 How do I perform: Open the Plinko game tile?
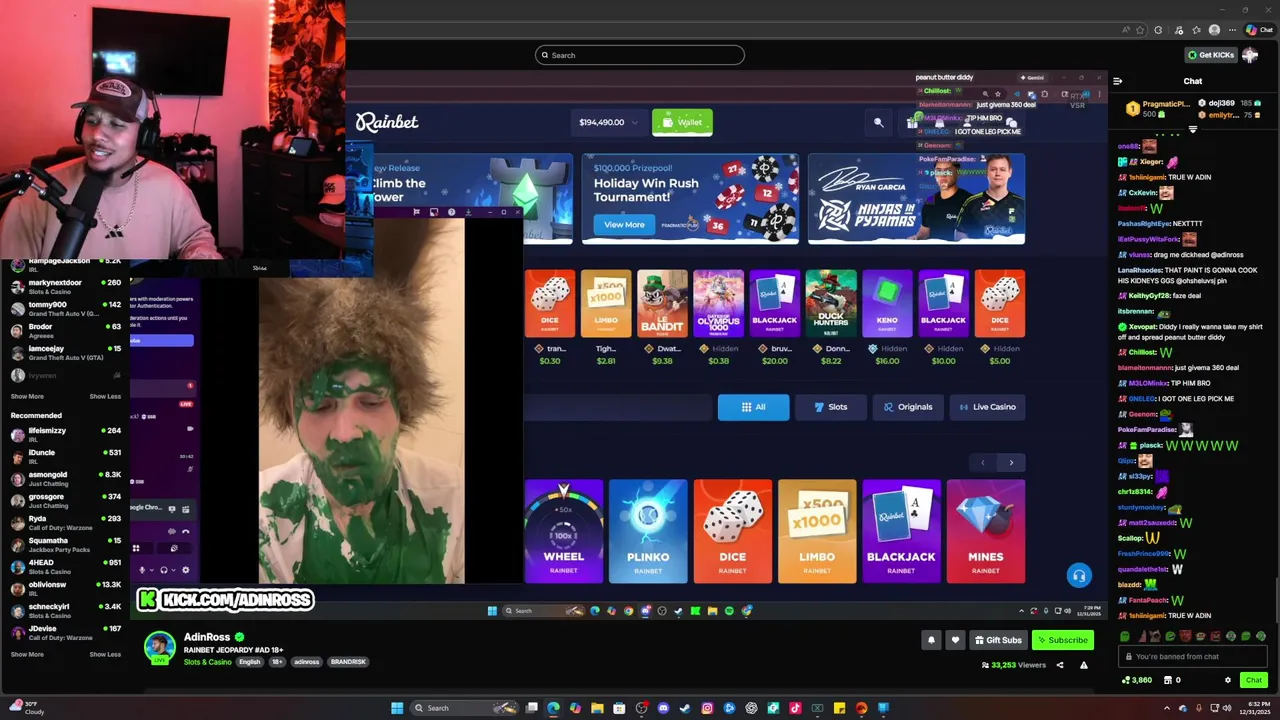pyautogui.click(x=648, y=531)
